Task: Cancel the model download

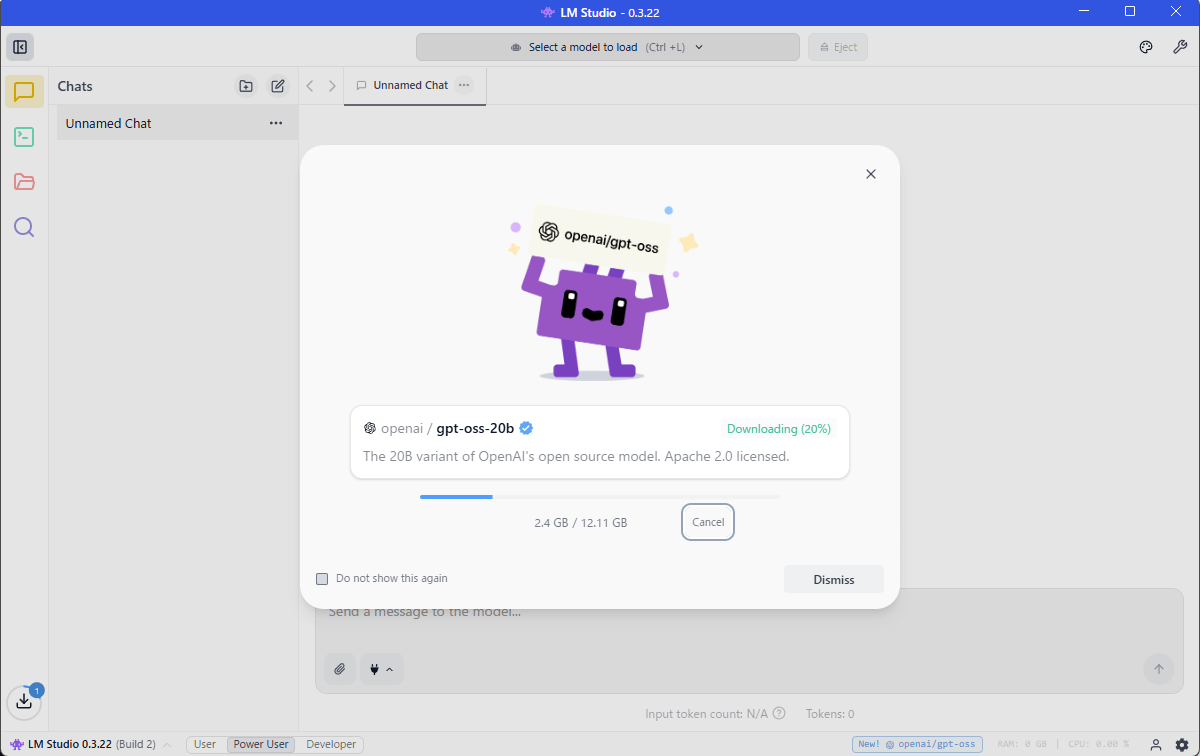Action: (708, 522)
